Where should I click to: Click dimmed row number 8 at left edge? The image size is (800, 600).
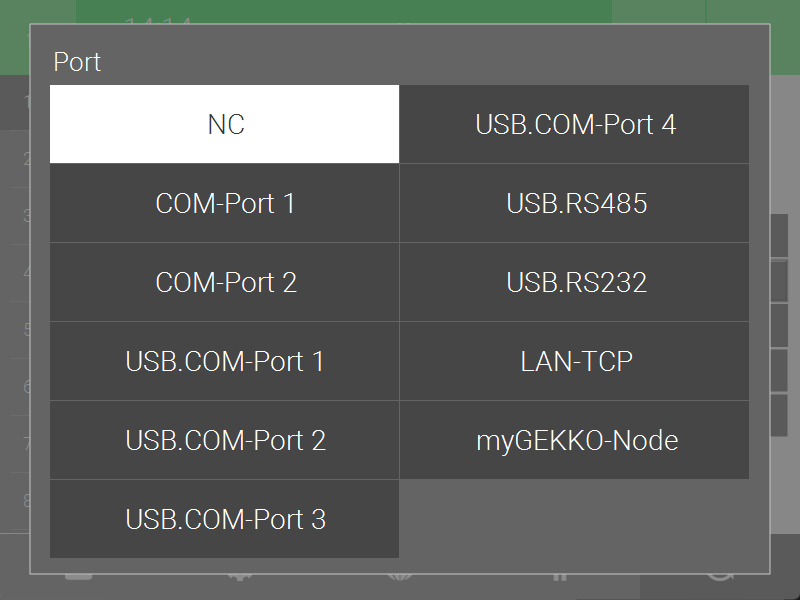click(27, 500)
